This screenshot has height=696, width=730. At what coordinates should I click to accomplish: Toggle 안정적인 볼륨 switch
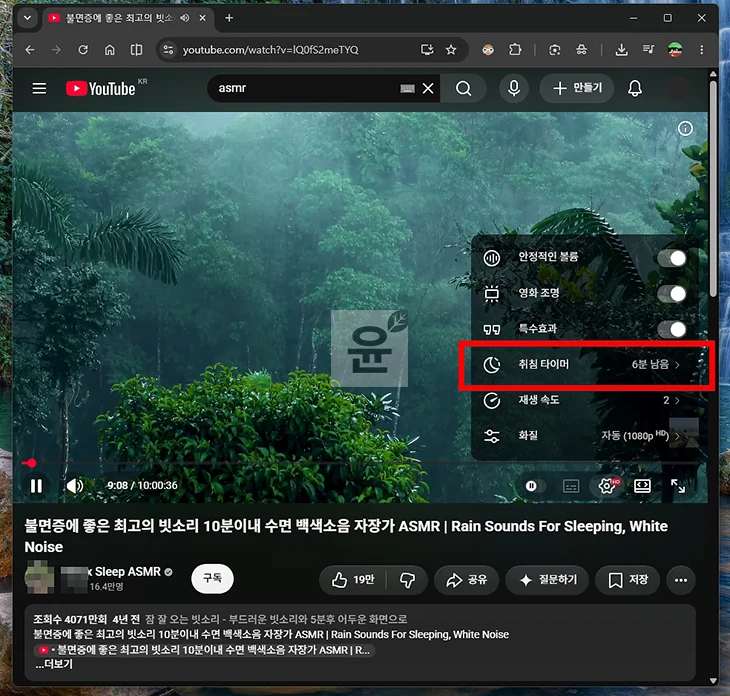[x=672, y=258]
